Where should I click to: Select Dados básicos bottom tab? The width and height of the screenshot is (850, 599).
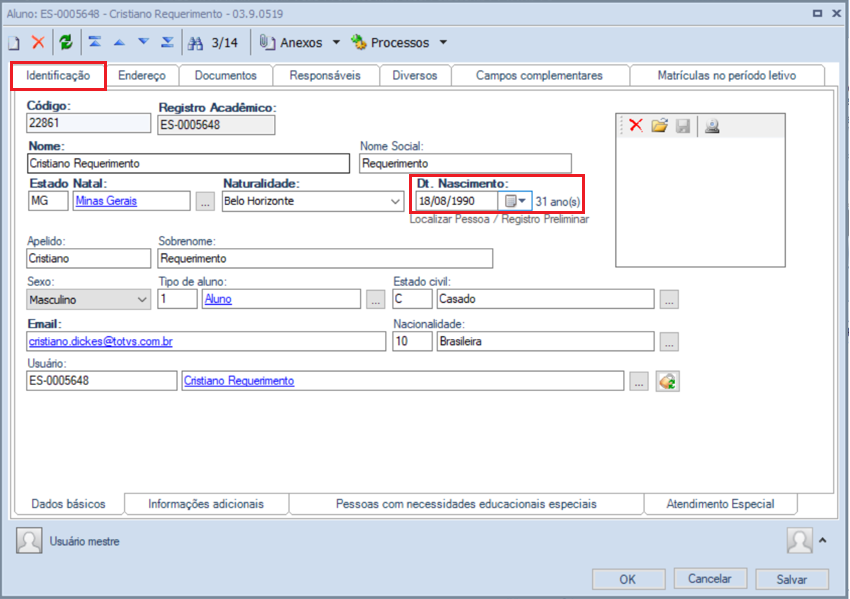[68, 504]
